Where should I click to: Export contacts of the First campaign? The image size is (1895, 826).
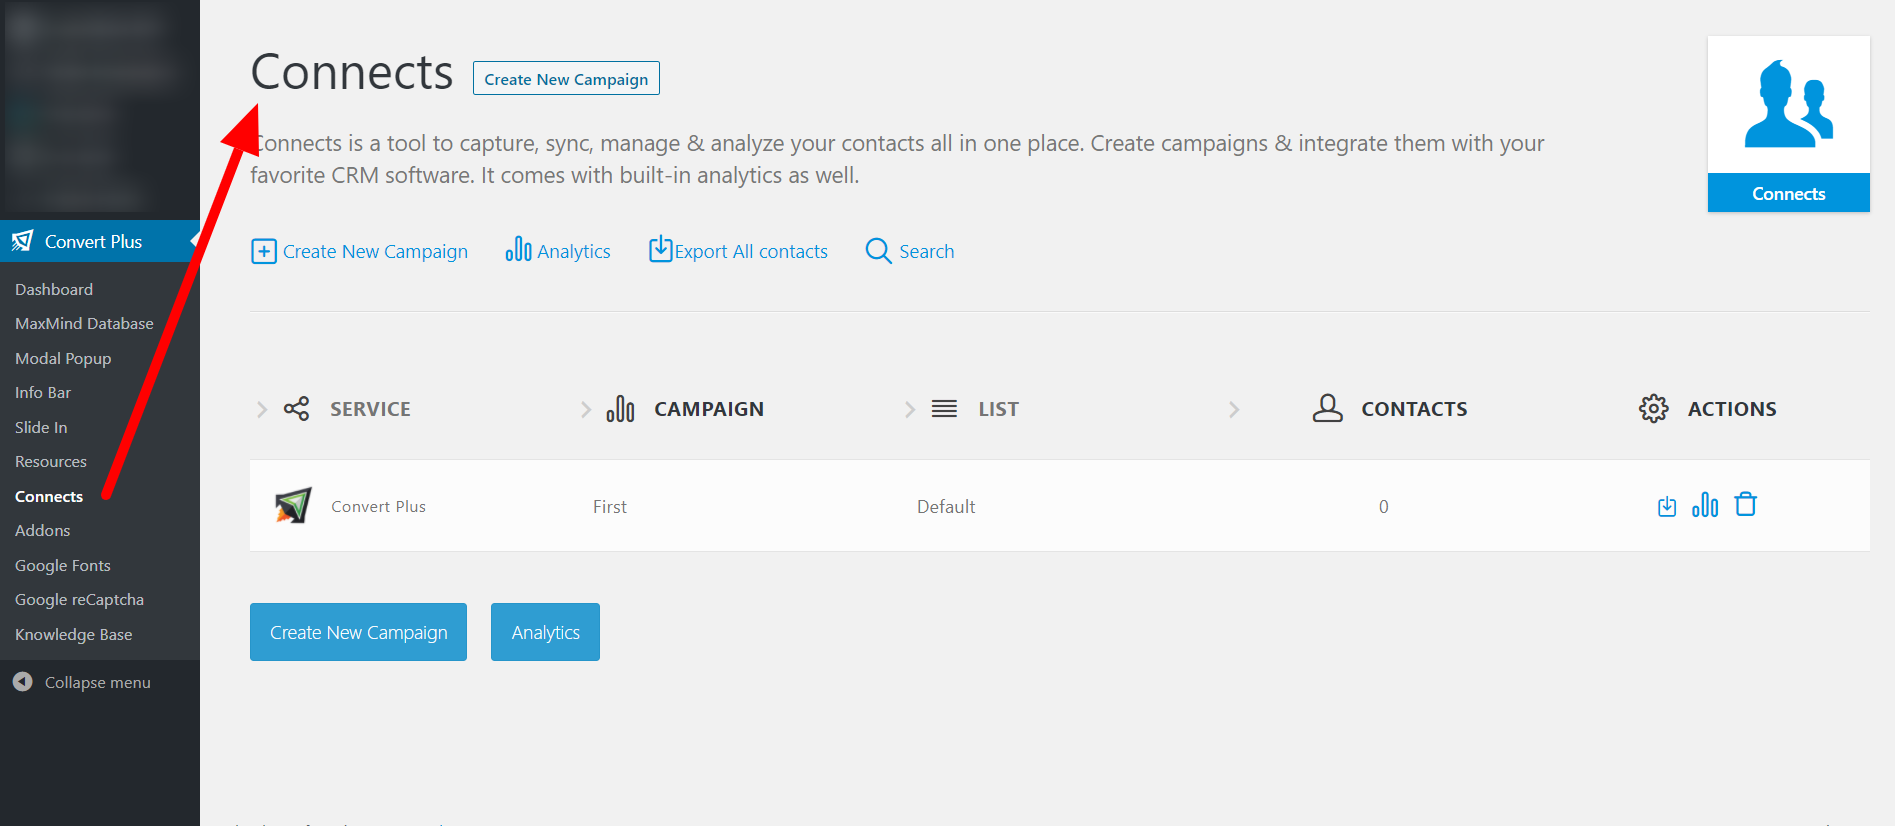pyautogui.click(x=1667, y=506)
